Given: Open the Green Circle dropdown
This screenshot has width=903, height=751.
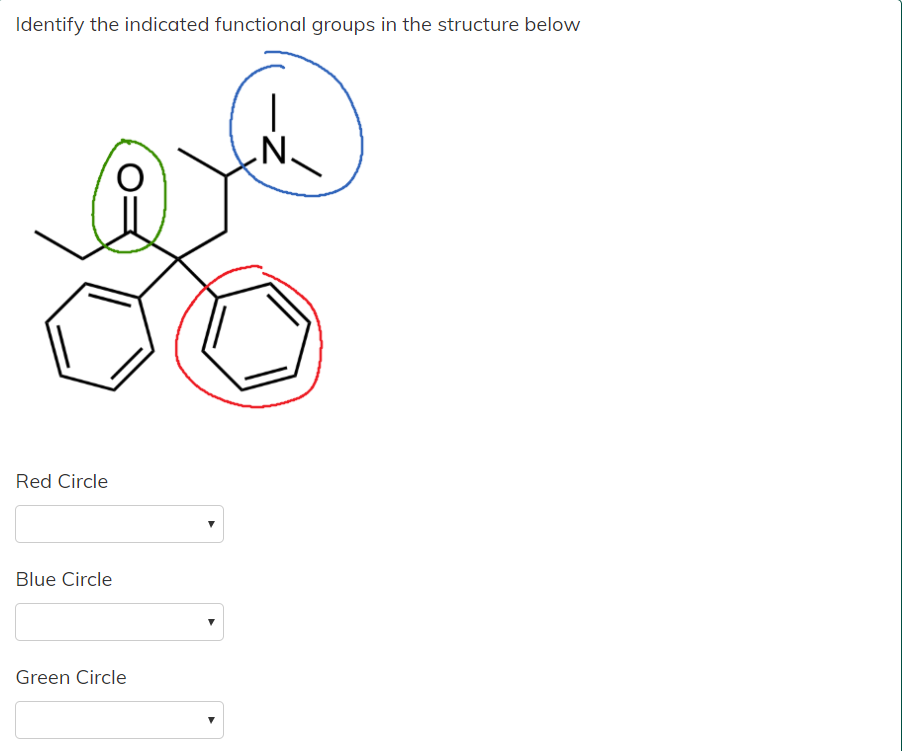Looking at the screenshot, I should coord(119,719).
